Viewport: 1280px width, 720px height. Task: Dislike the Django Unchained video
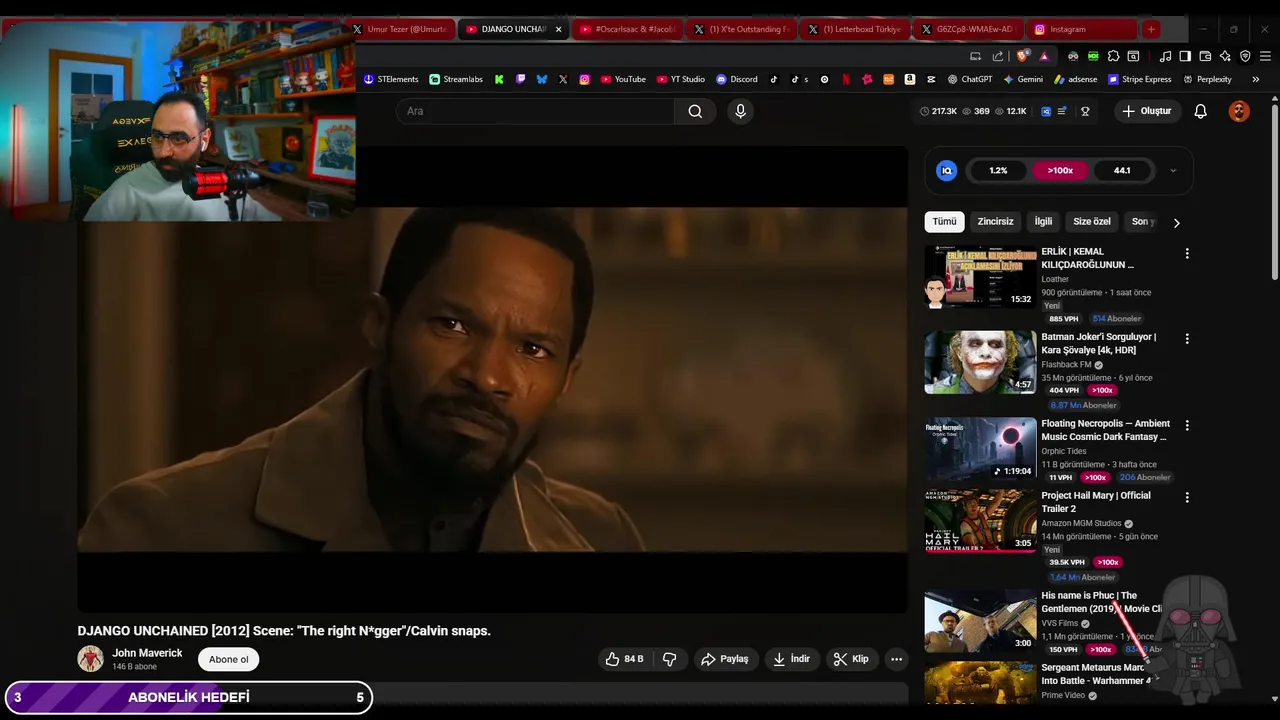tap(670, 659)
